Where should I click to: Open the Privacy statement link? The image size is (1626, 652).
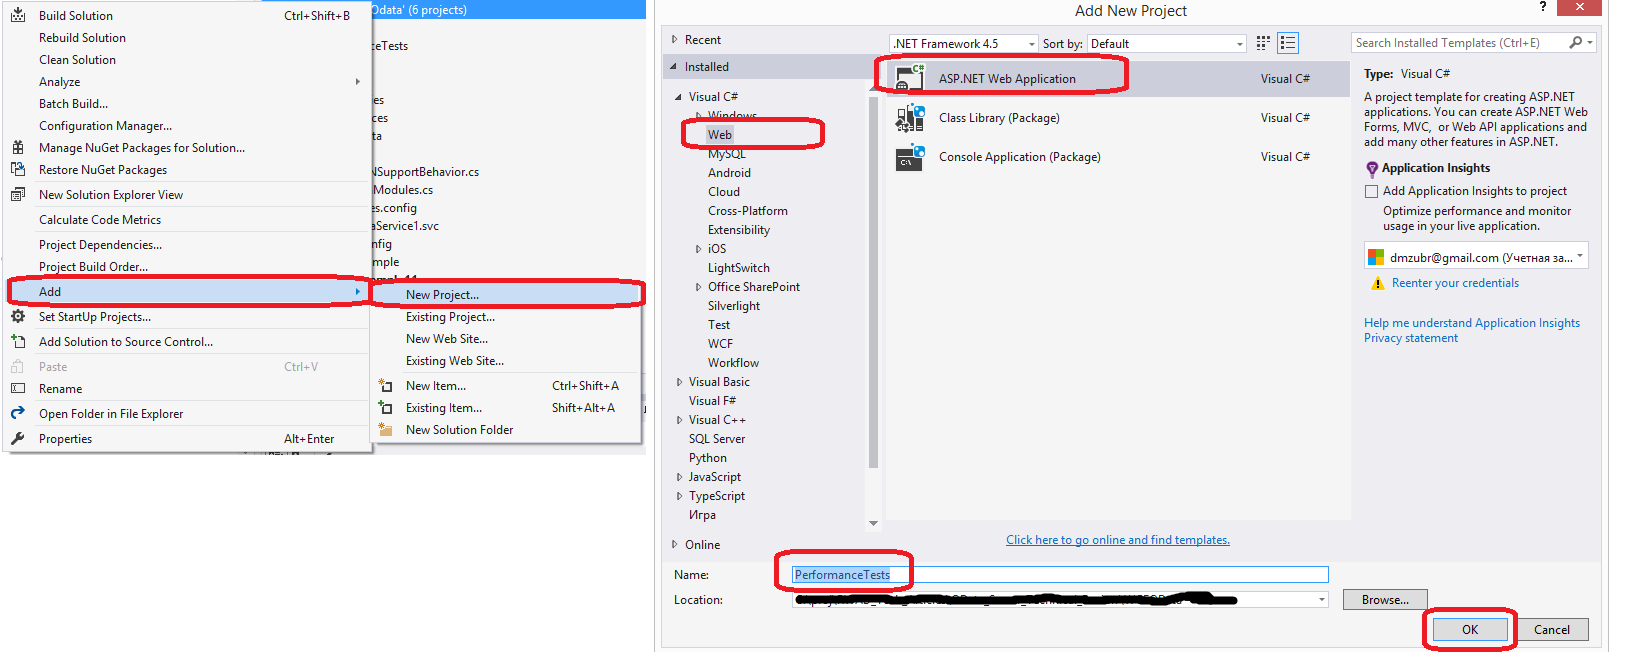tap(1411, 338)
